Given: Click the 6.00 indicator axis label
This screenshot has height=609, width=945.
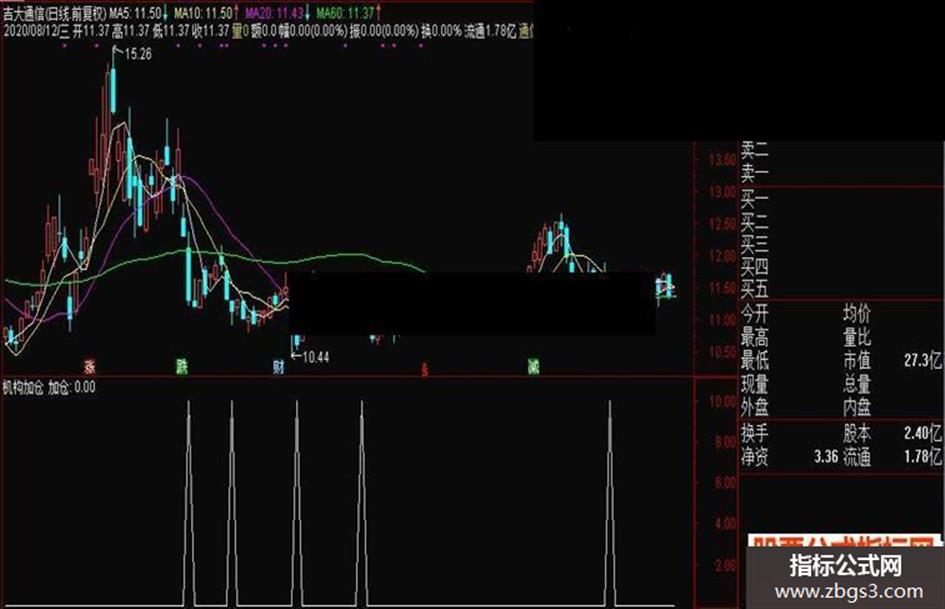Looking at the screenshot, I should pyautogui.click(x=725, y=483).
